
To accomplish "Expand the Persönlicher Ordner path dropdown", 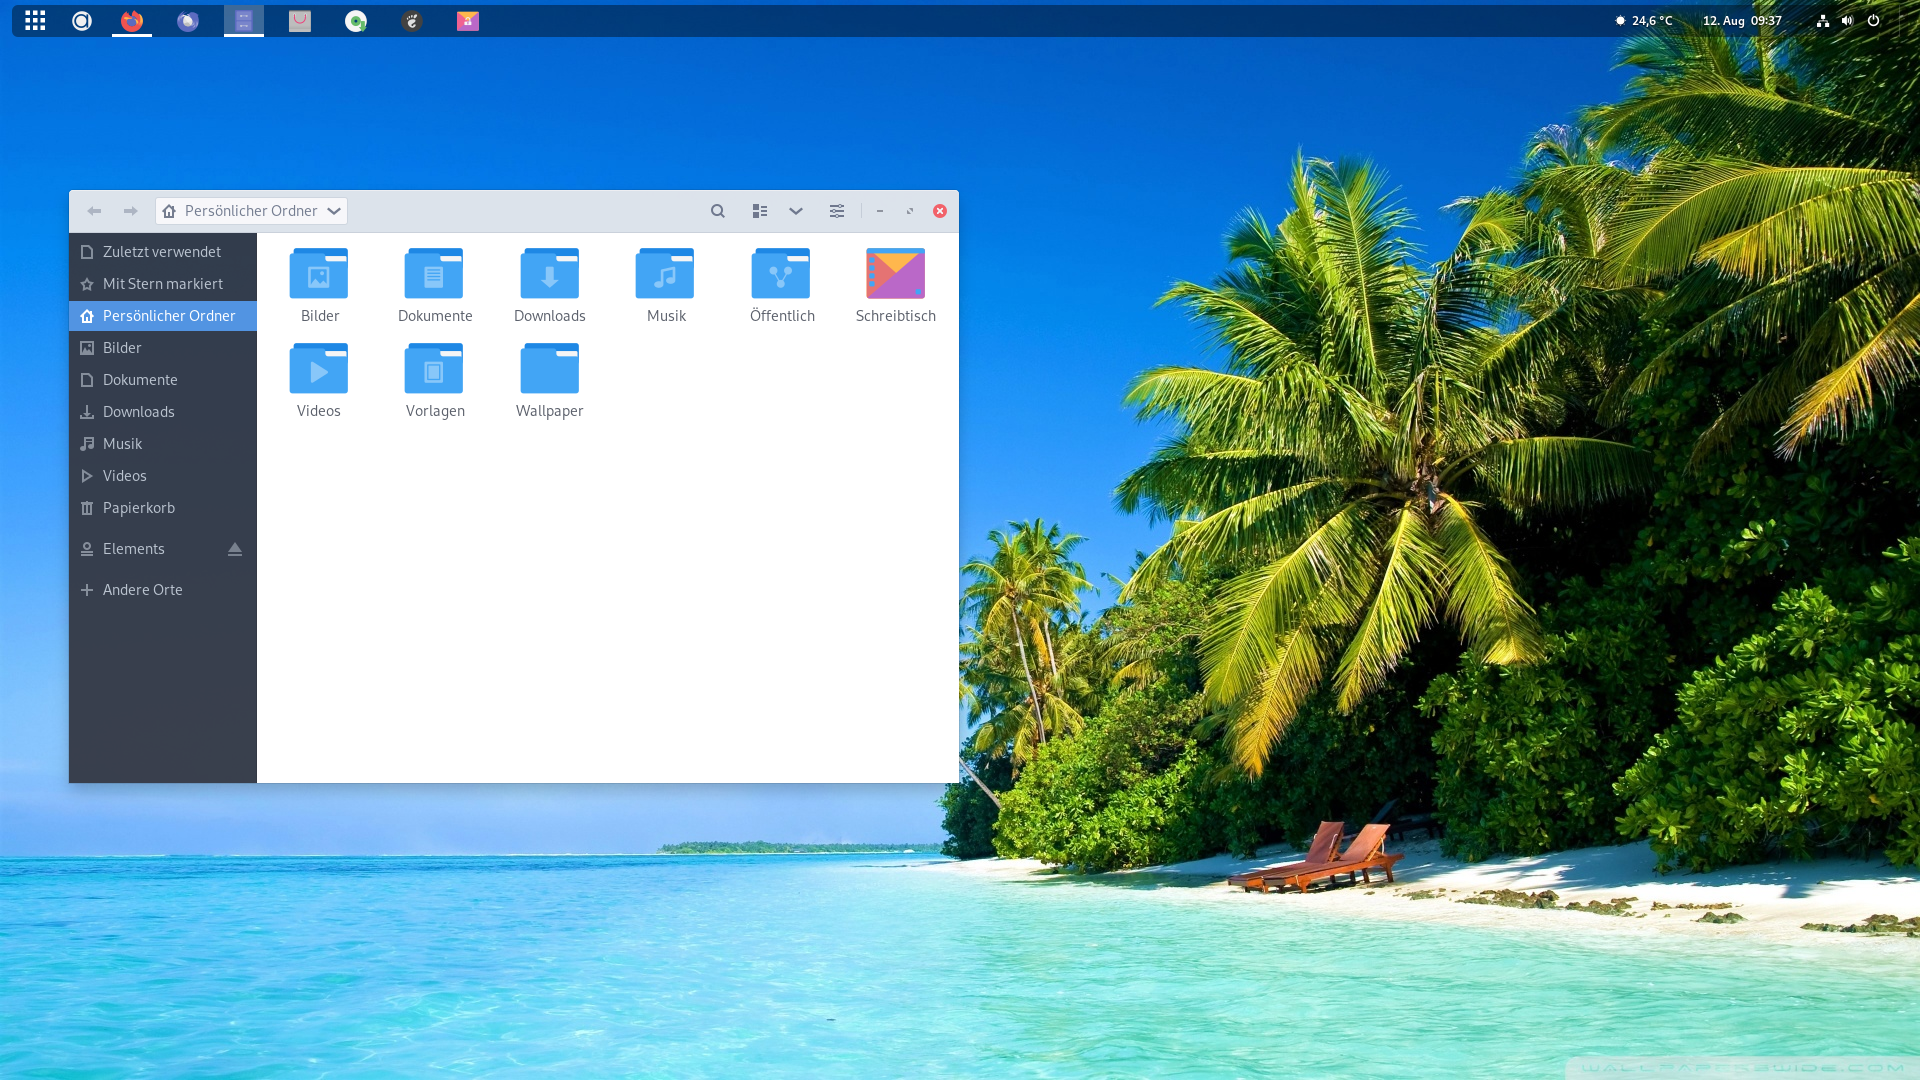I will 334,211.
